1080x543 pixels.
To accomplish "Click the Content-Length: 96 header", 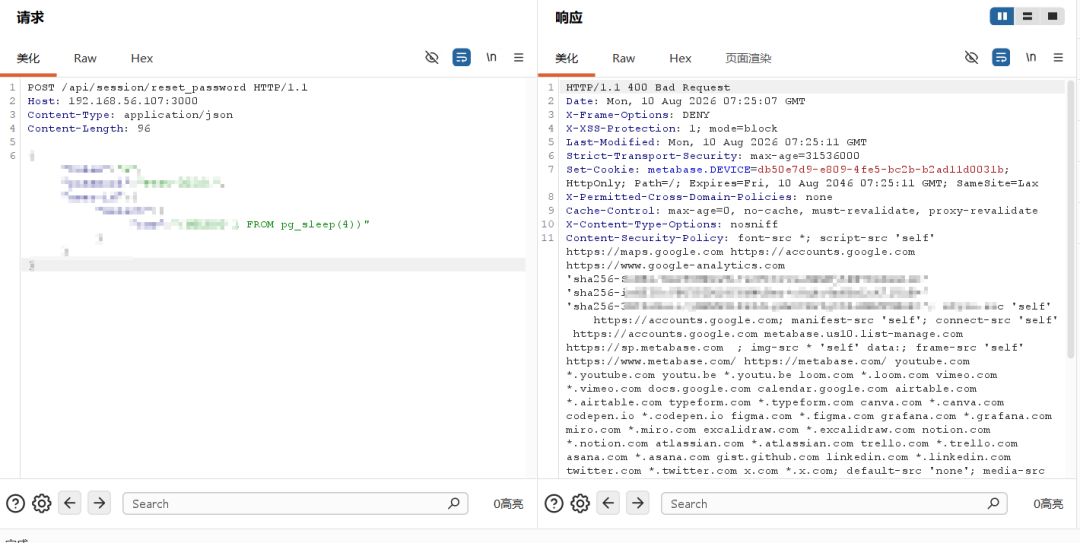I will (x=89, y=129).
